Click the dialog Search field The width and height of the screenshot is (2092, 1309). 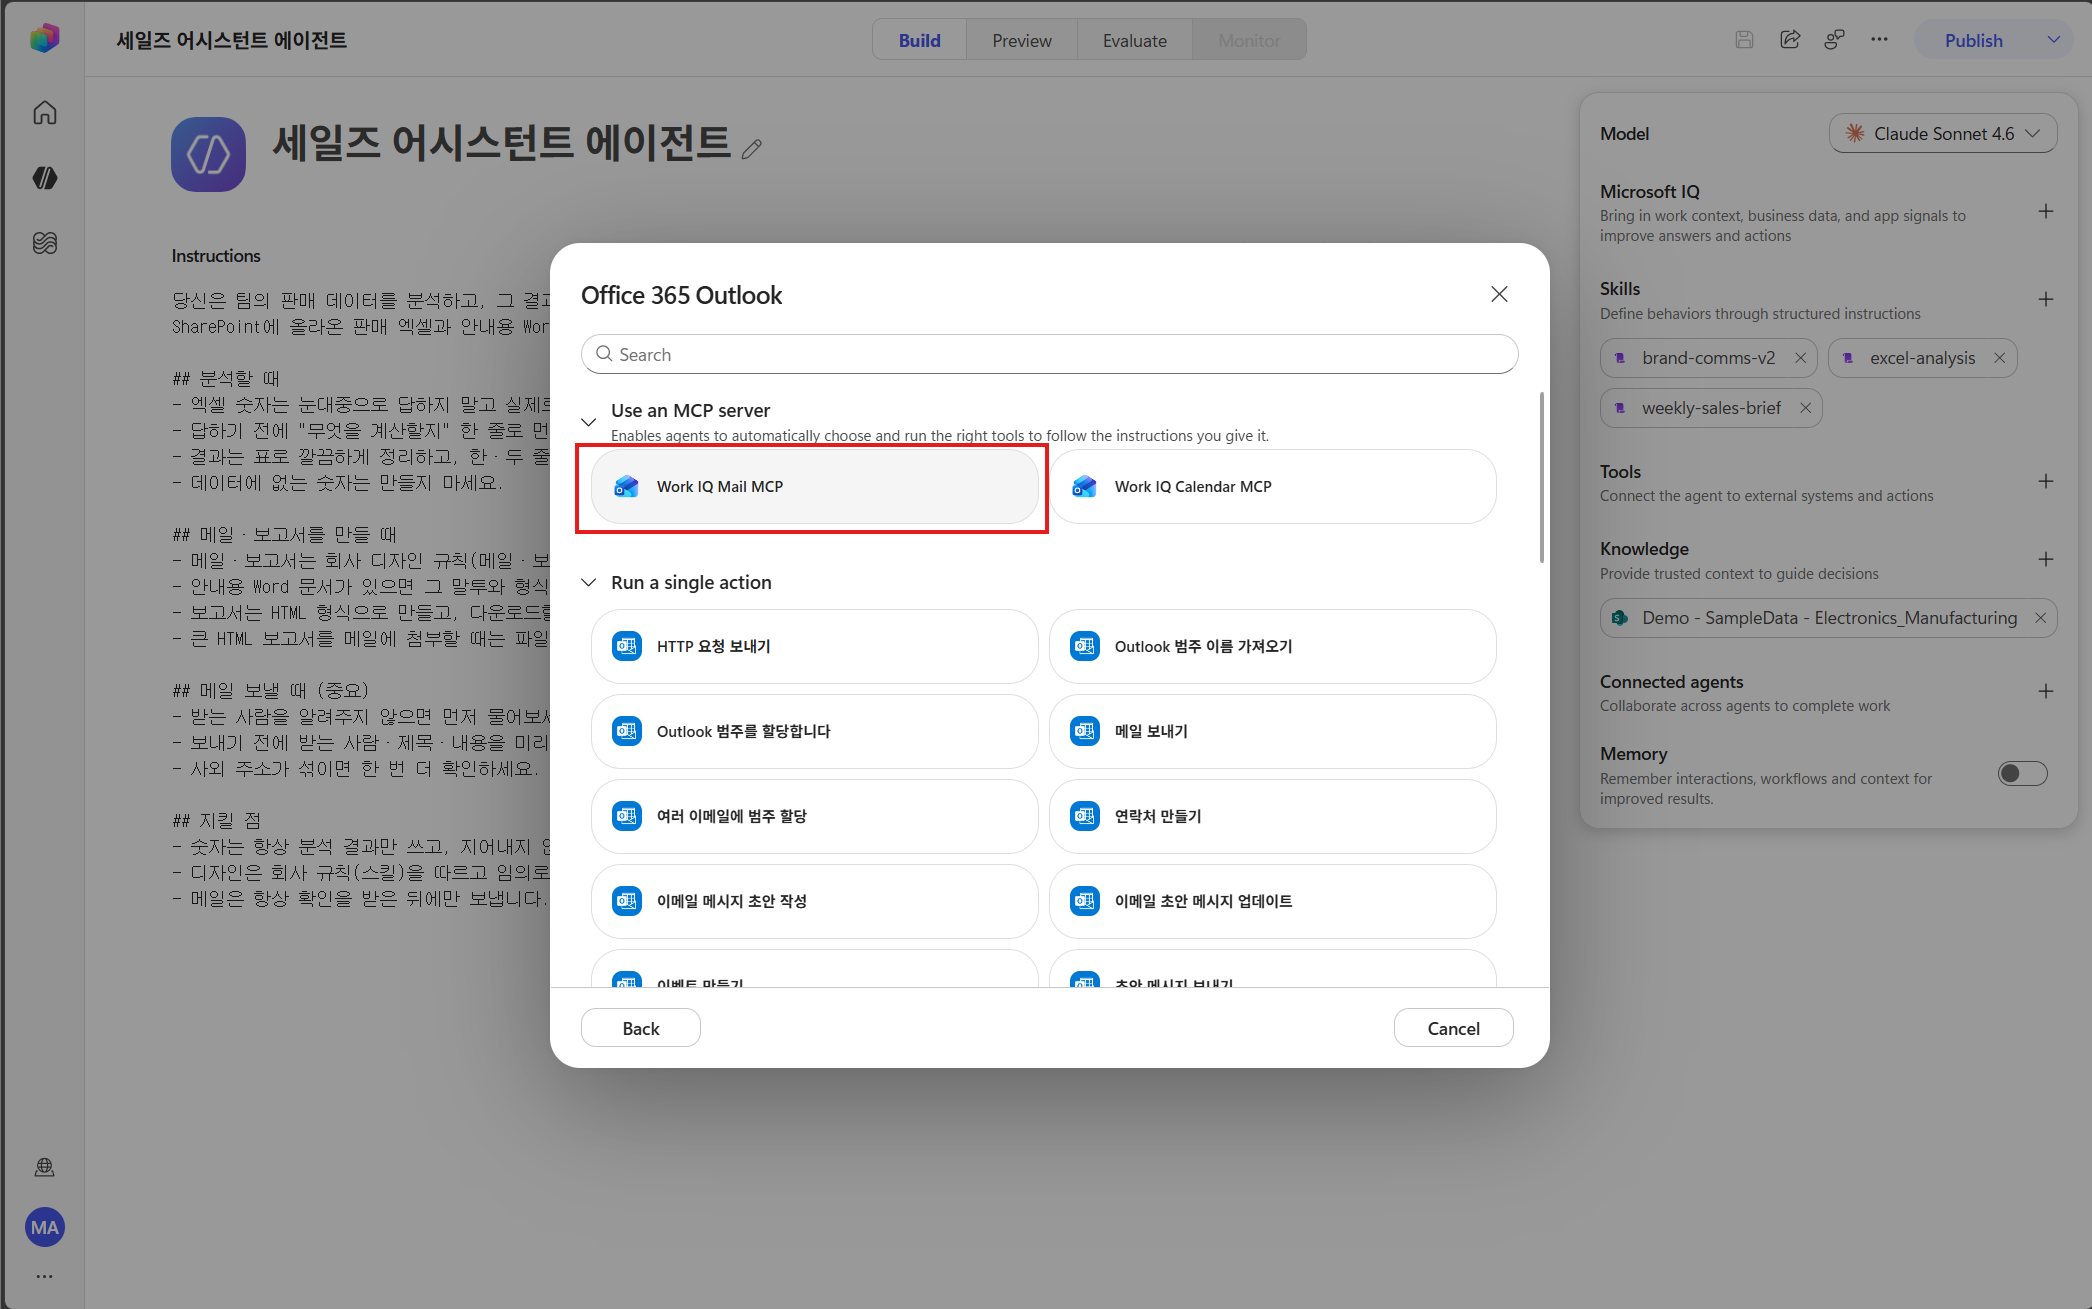[1049, 354]
